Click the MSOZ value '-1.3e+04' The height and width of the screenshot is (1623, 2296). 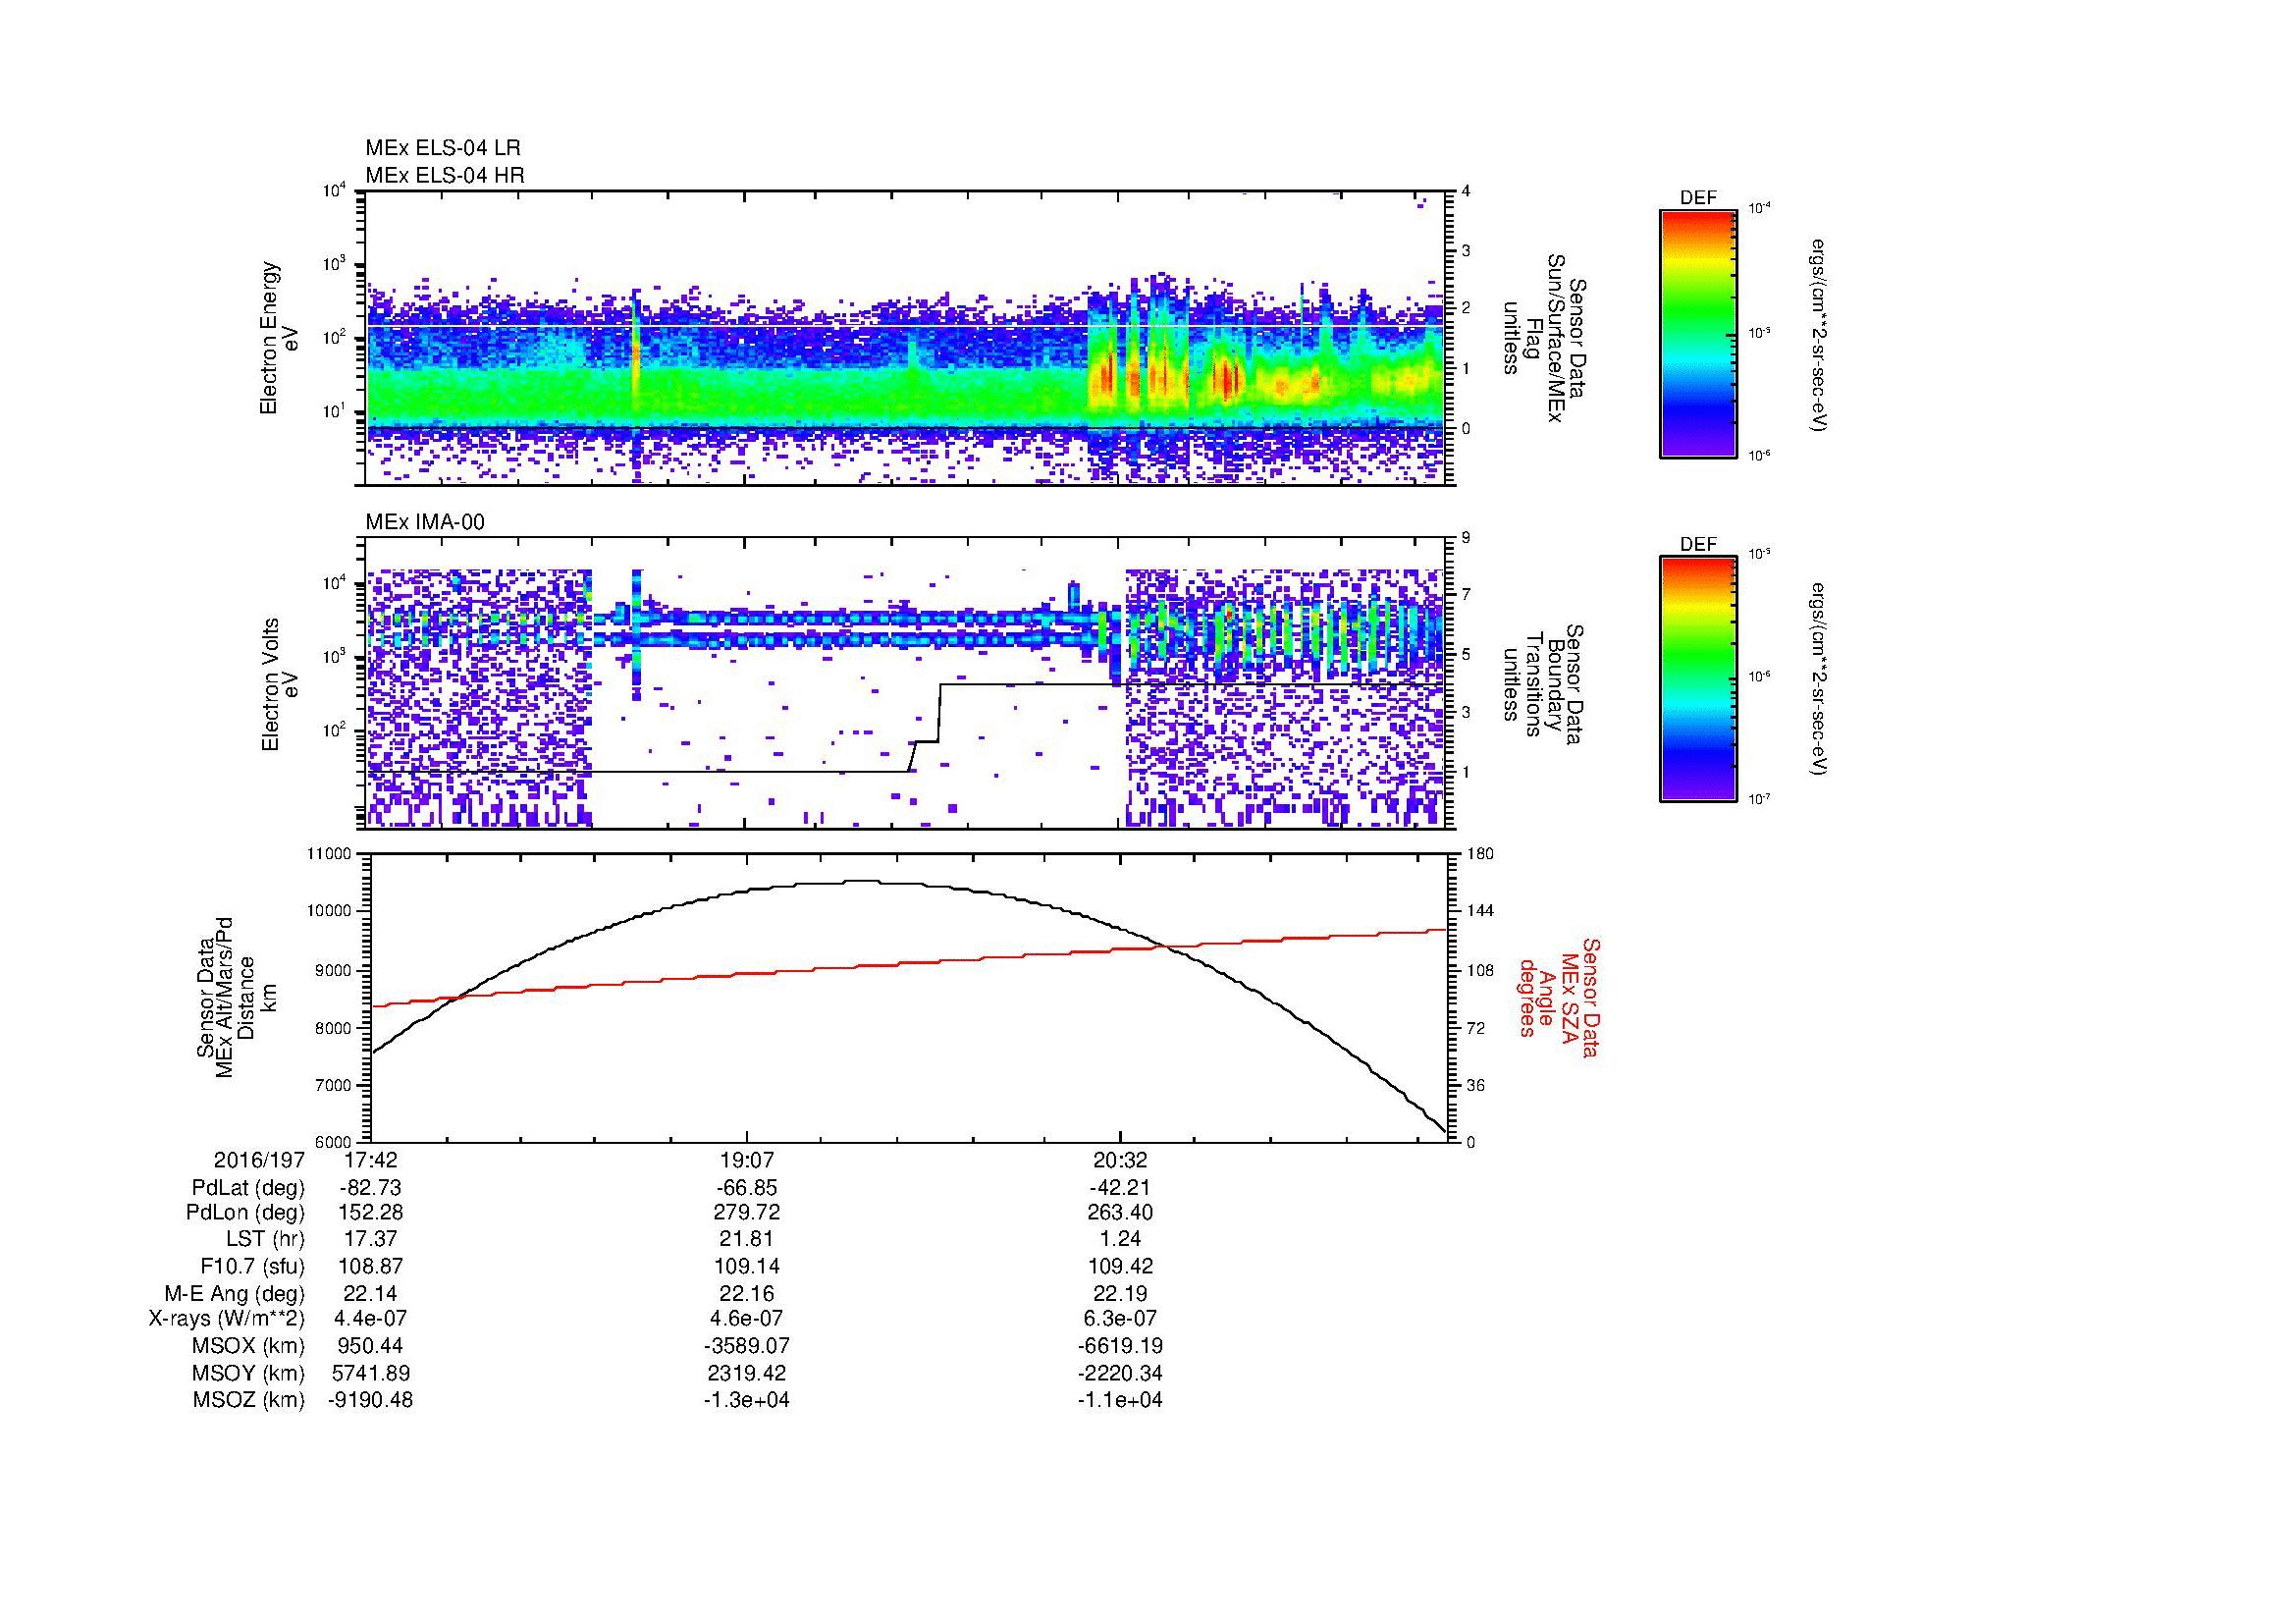tap(746, 1400)
